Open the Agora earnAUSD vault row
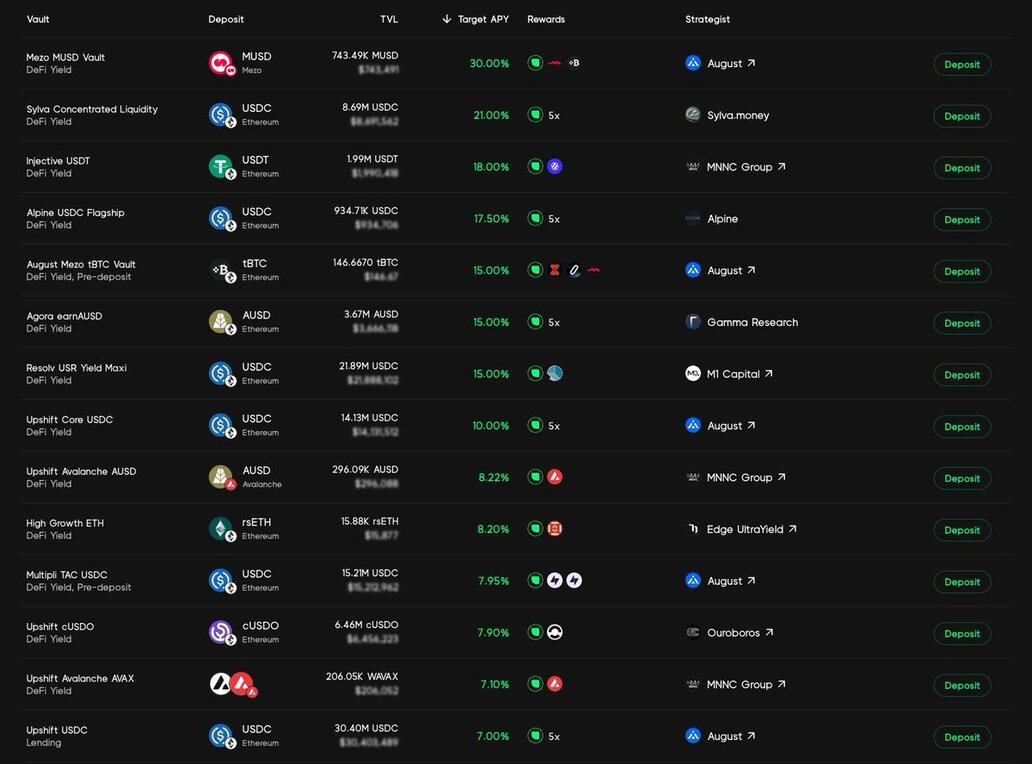 pyautogui.click(x=64, y=316)
